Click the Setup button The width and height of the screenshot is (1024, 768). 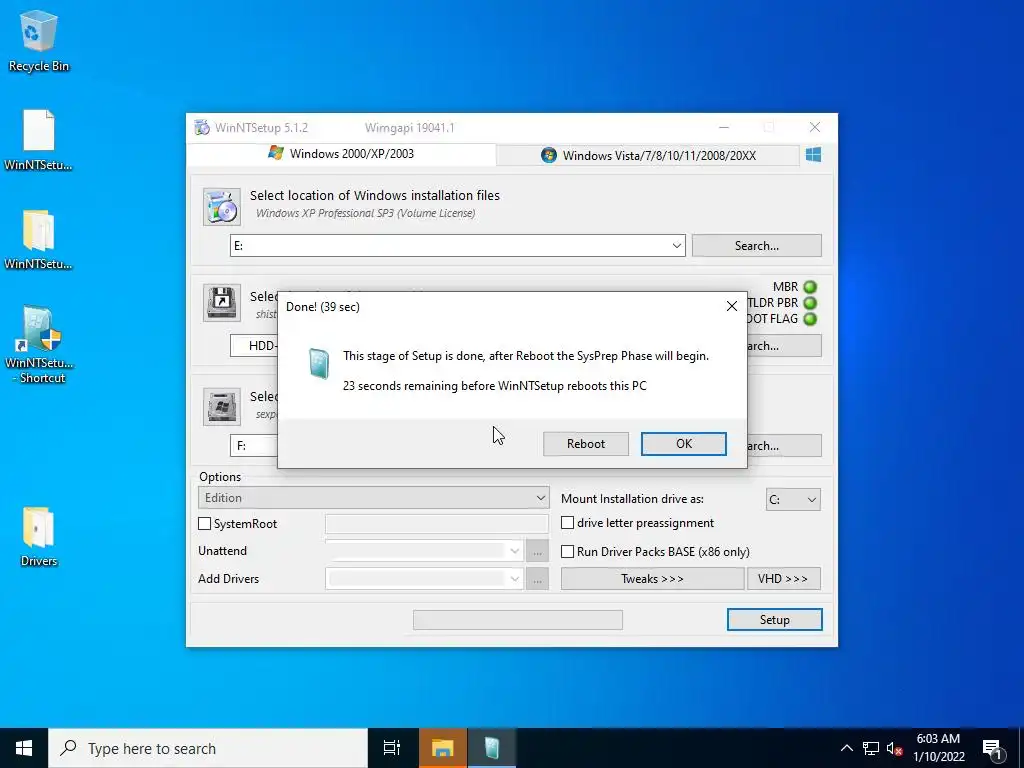[x=775, y=620]
